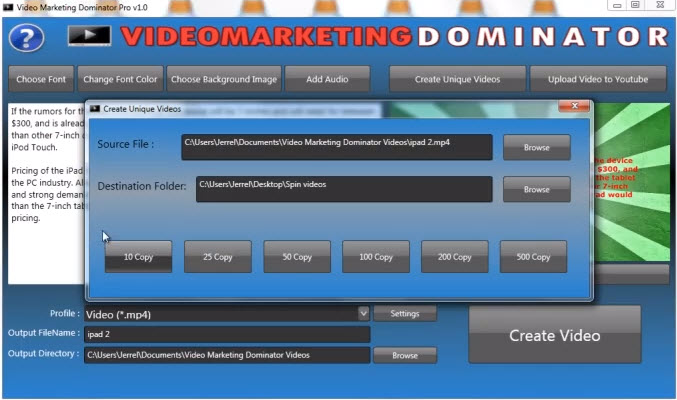The image size is (677, 400).
Task: Click the Source File path field
Action: pyautogui.click(x=337, y=147)
